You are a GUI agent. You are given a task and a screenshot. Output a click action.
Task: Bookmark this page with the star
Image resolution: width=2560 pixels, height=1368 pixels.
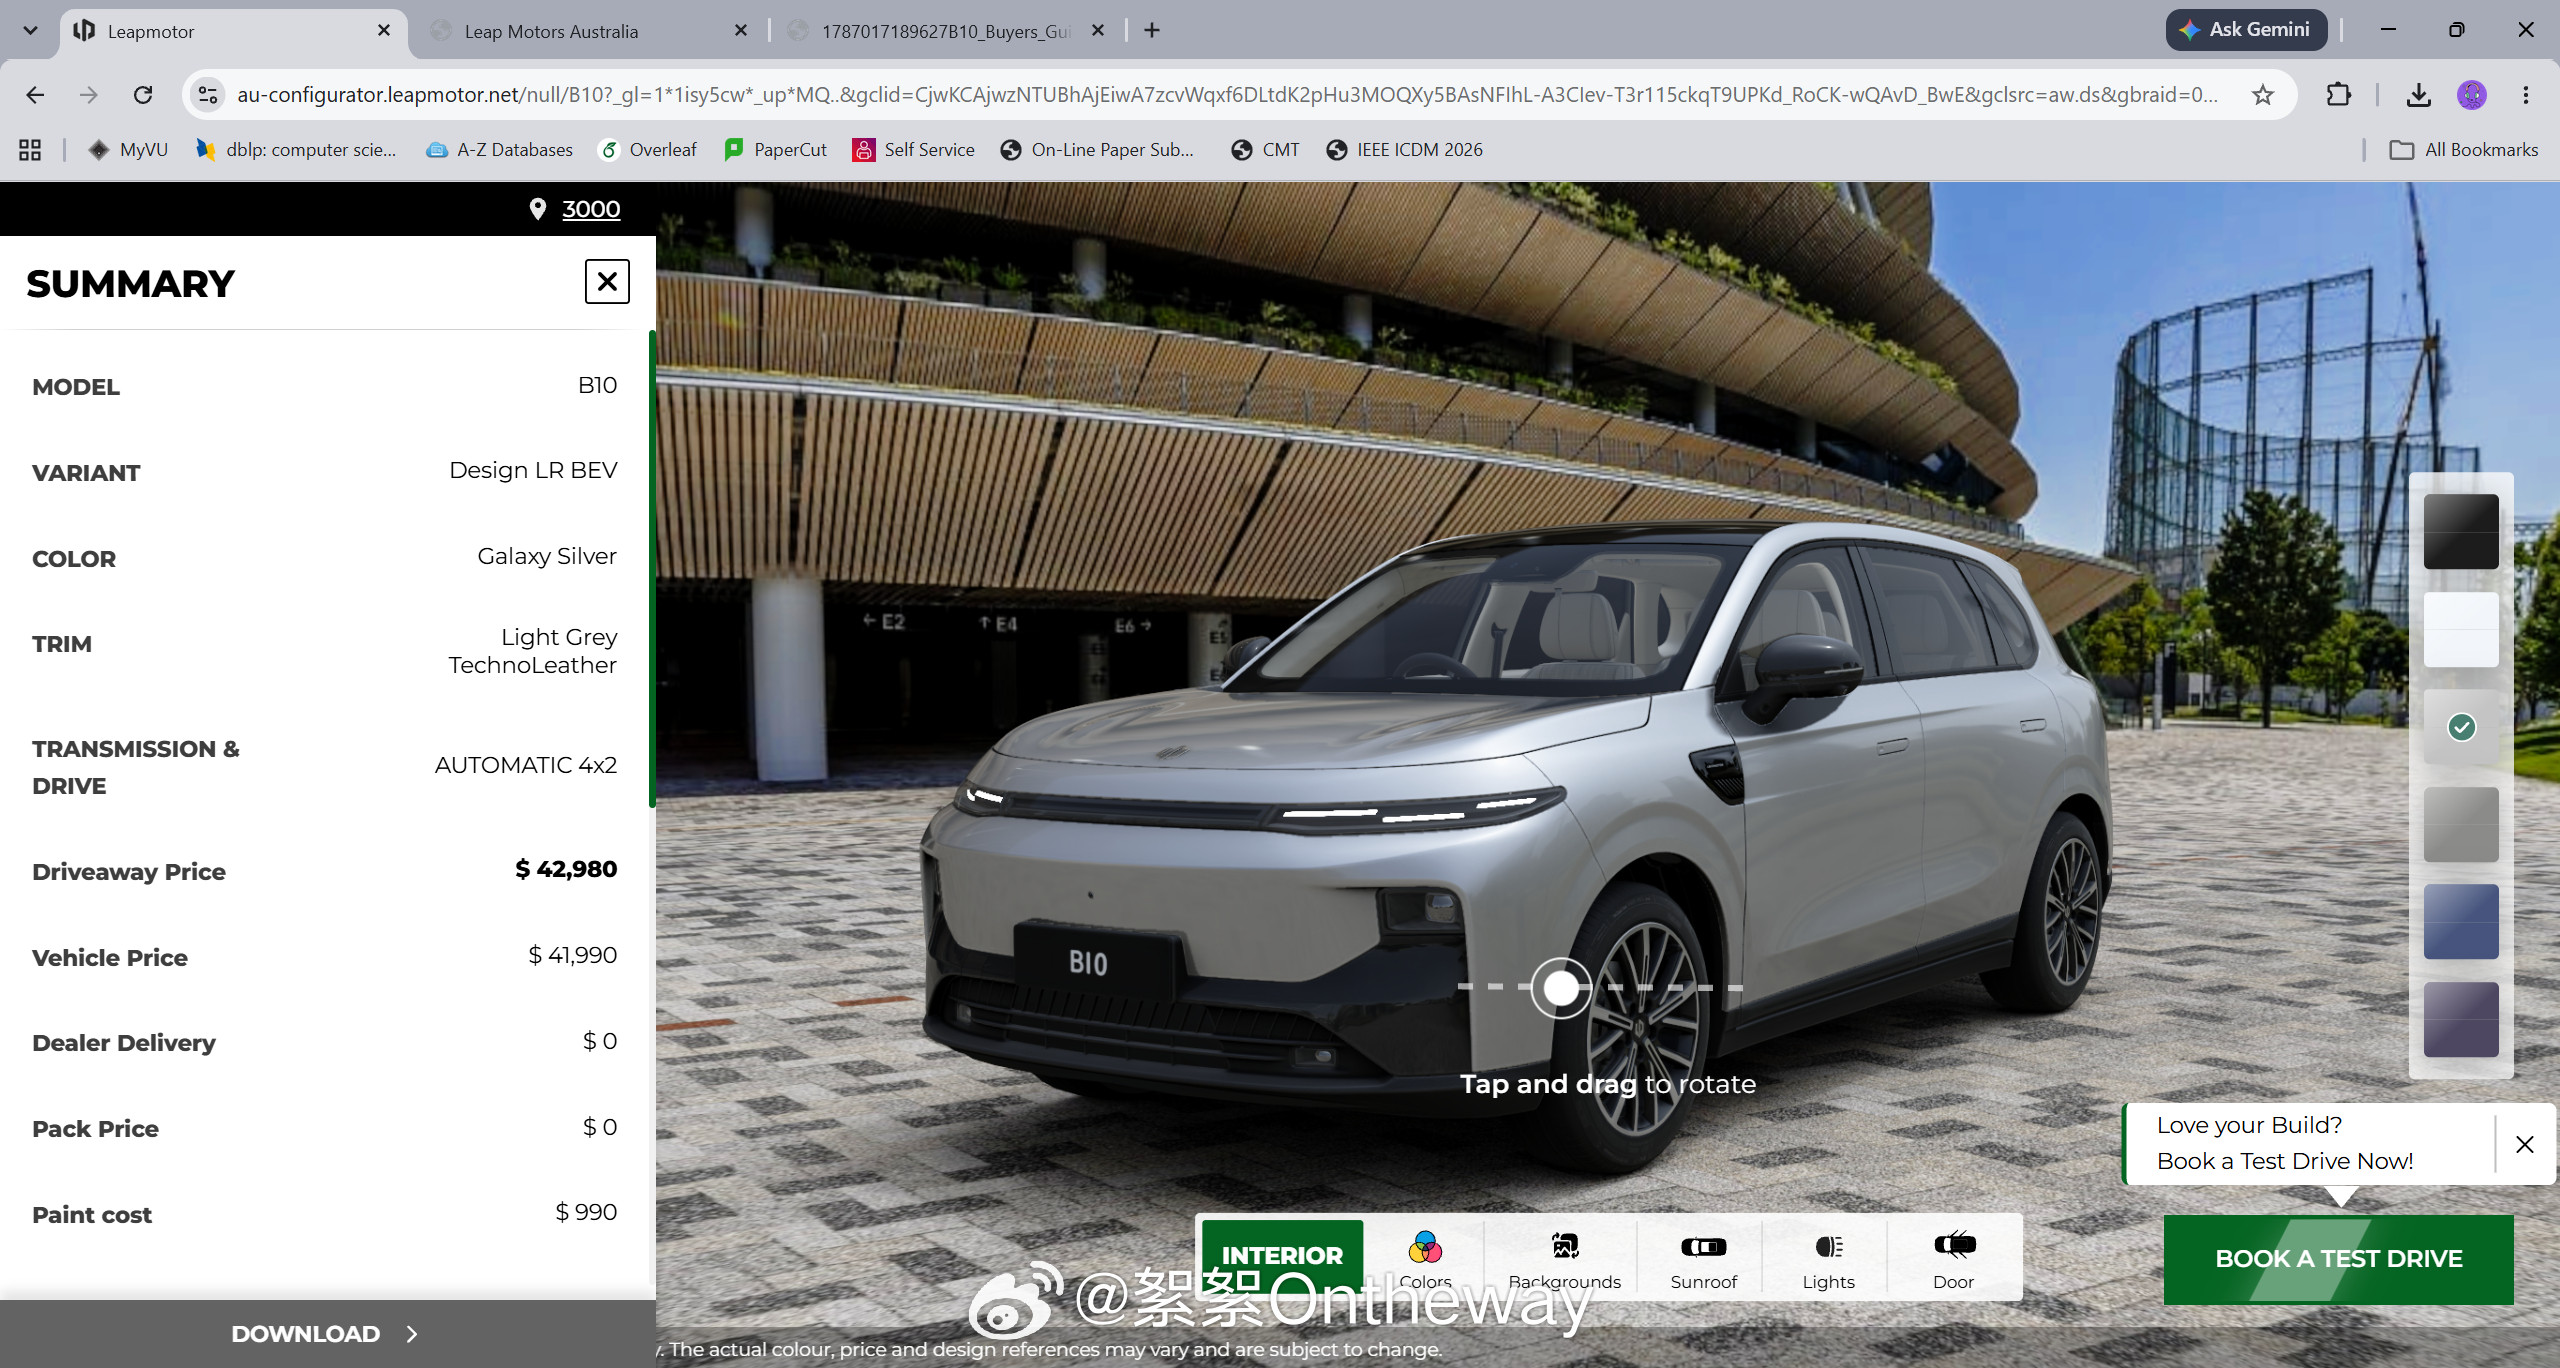(2263, 95)
